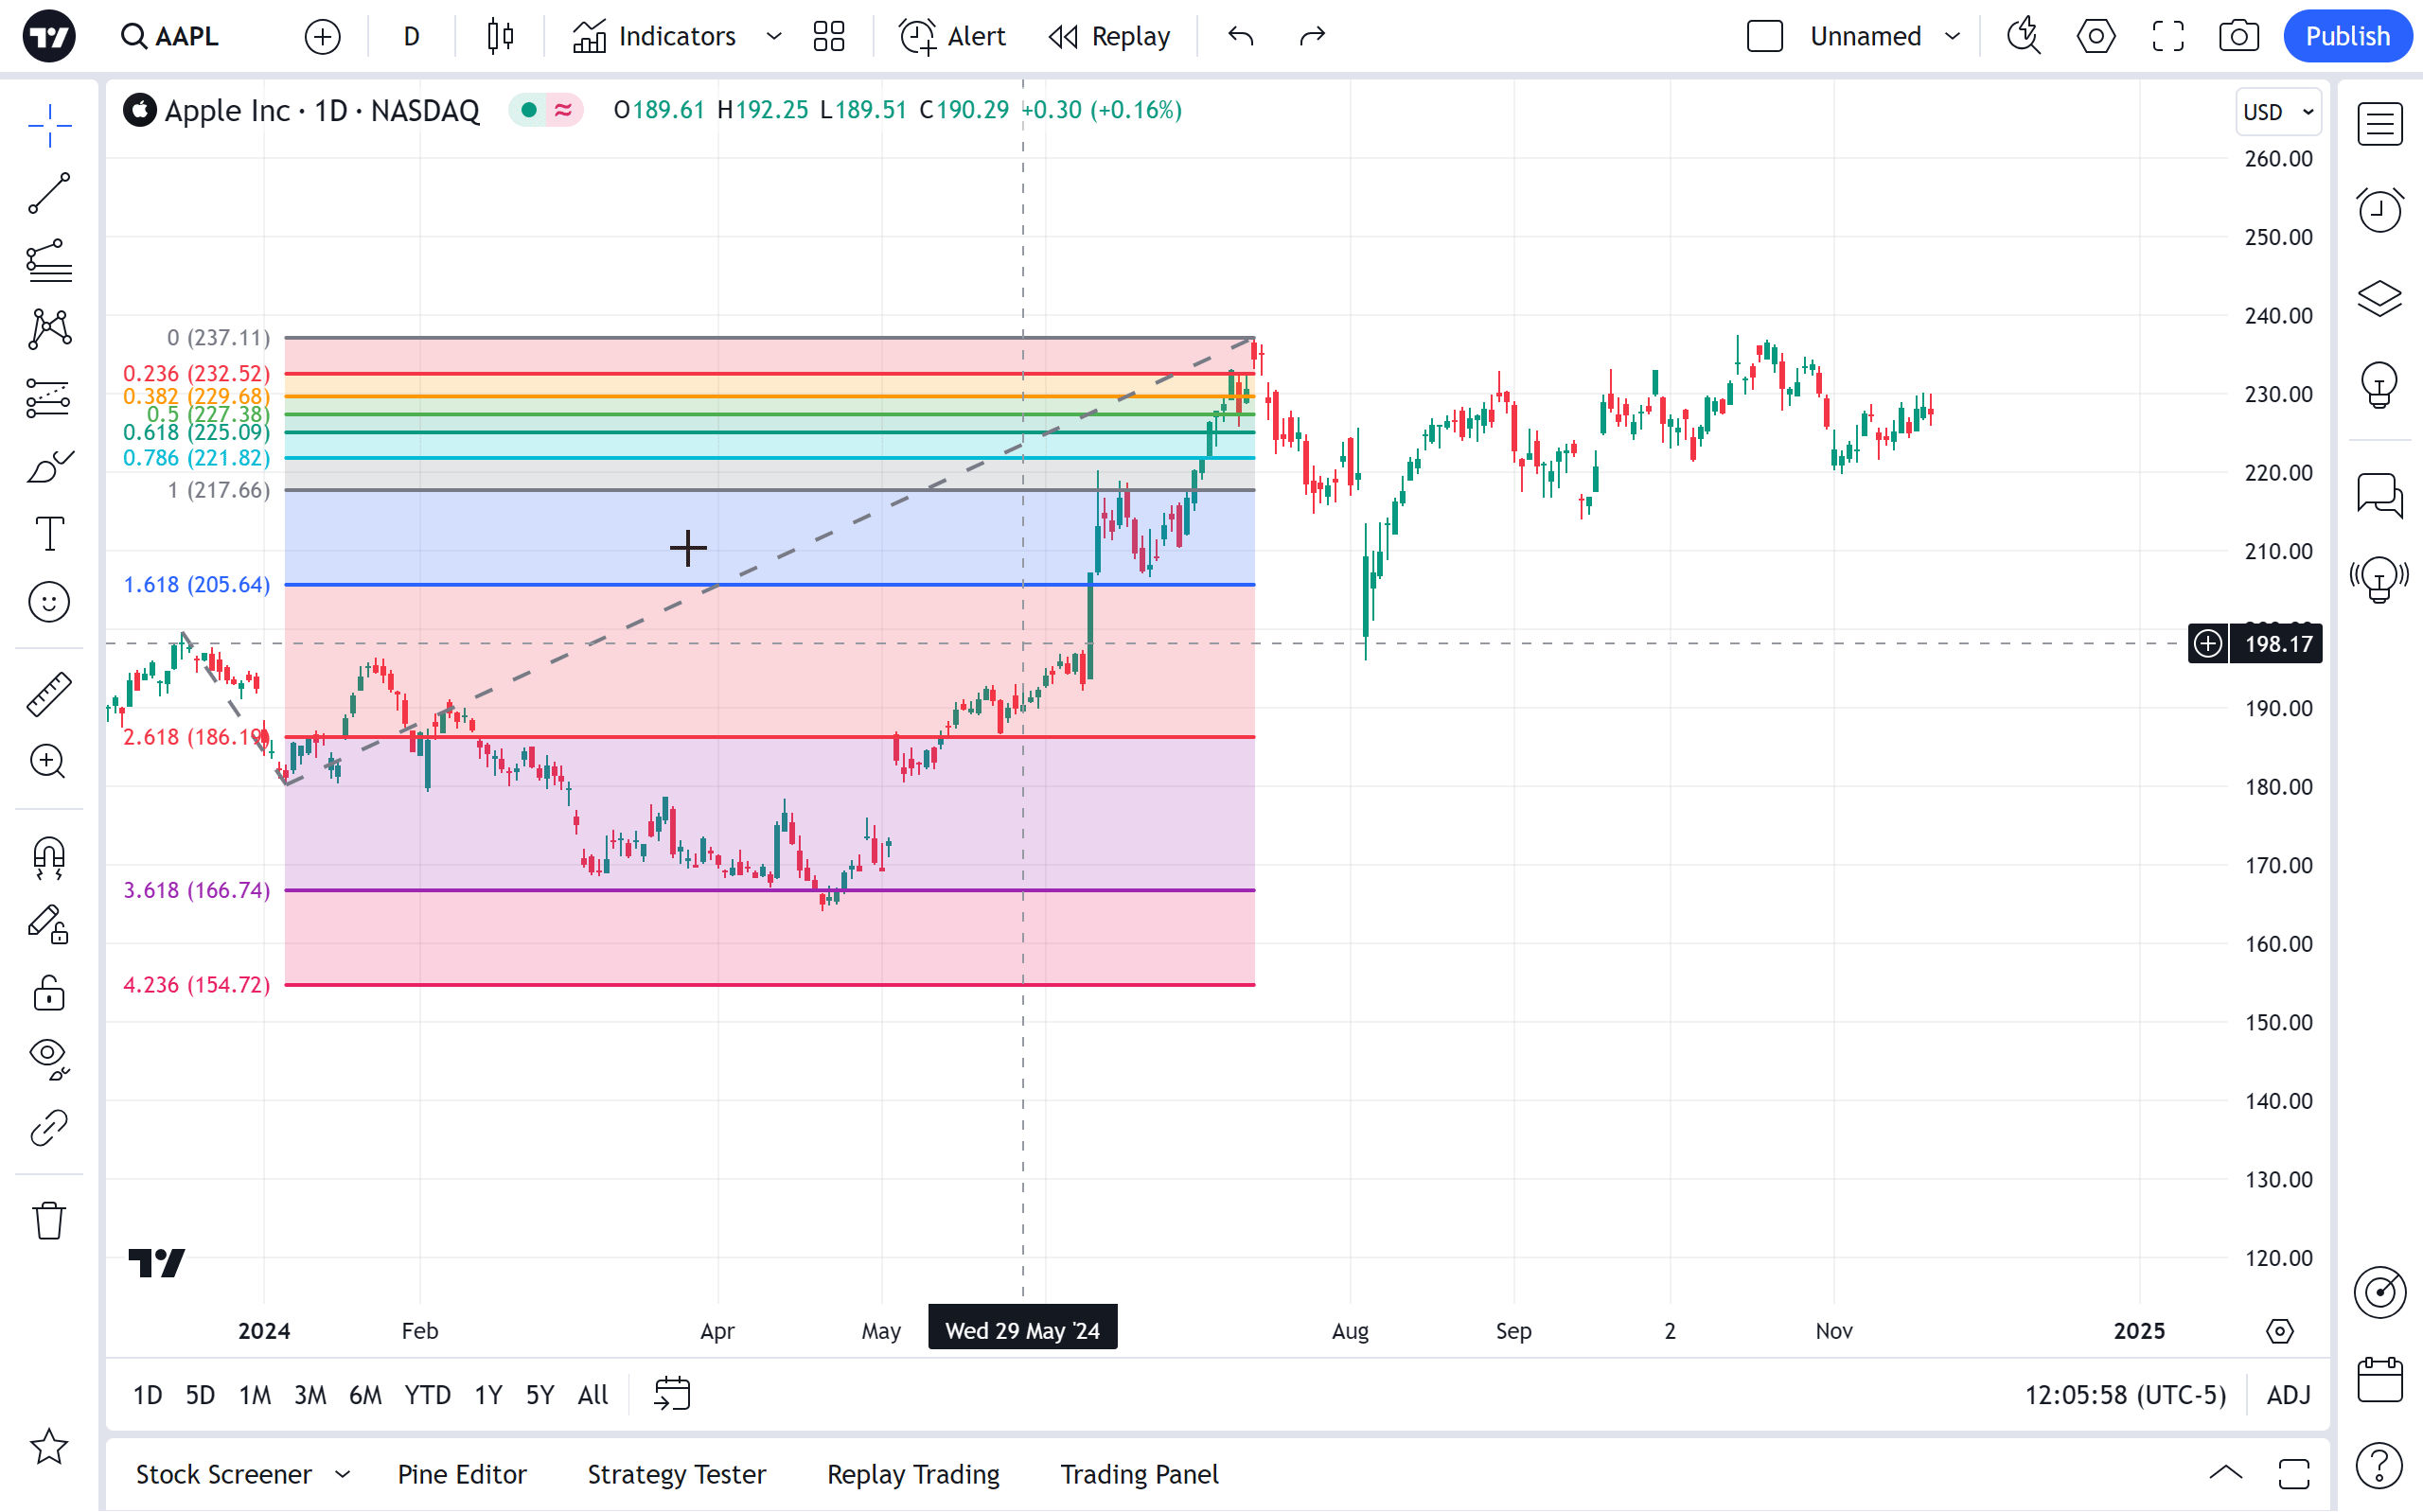This screenshot has width=2423, height=1512.
Task: Open the Strategy Tester tab
Action: (x=676, y=1475)
